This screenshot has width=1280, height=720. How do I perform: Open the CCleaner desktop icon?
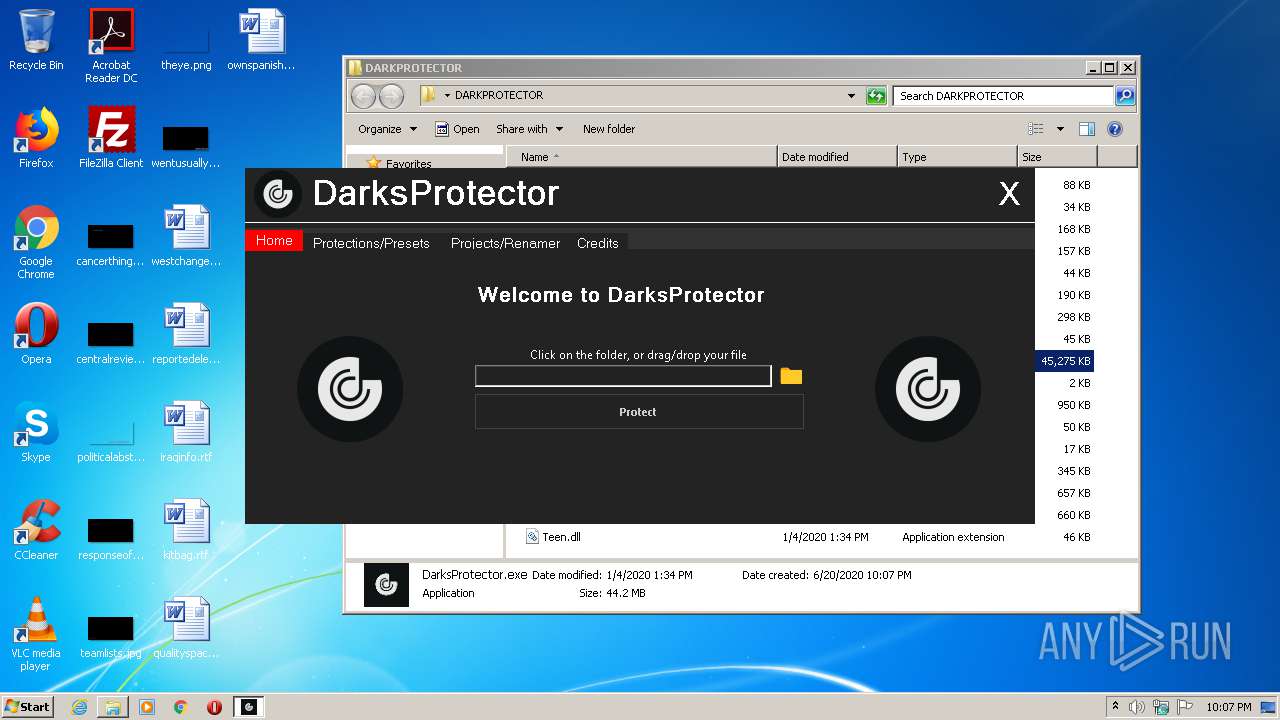coord(36,530)
